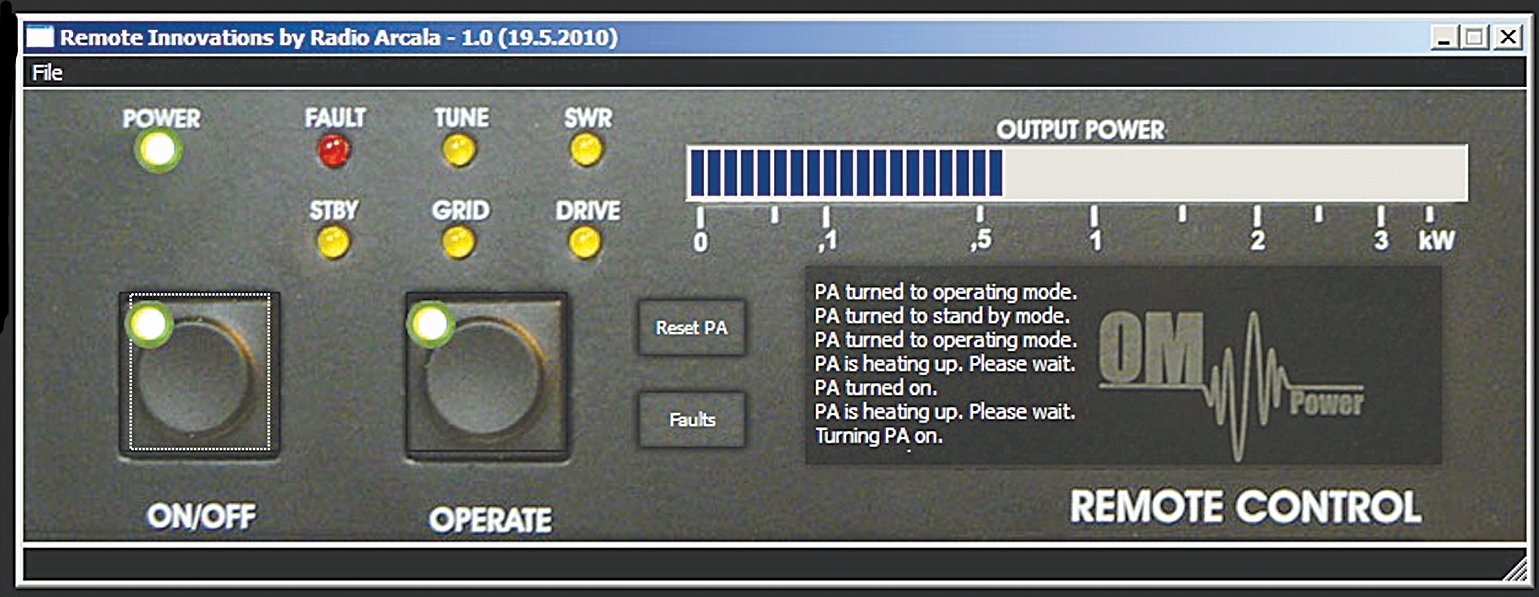Click the OUTPUT POWER bar meter

1077,172
